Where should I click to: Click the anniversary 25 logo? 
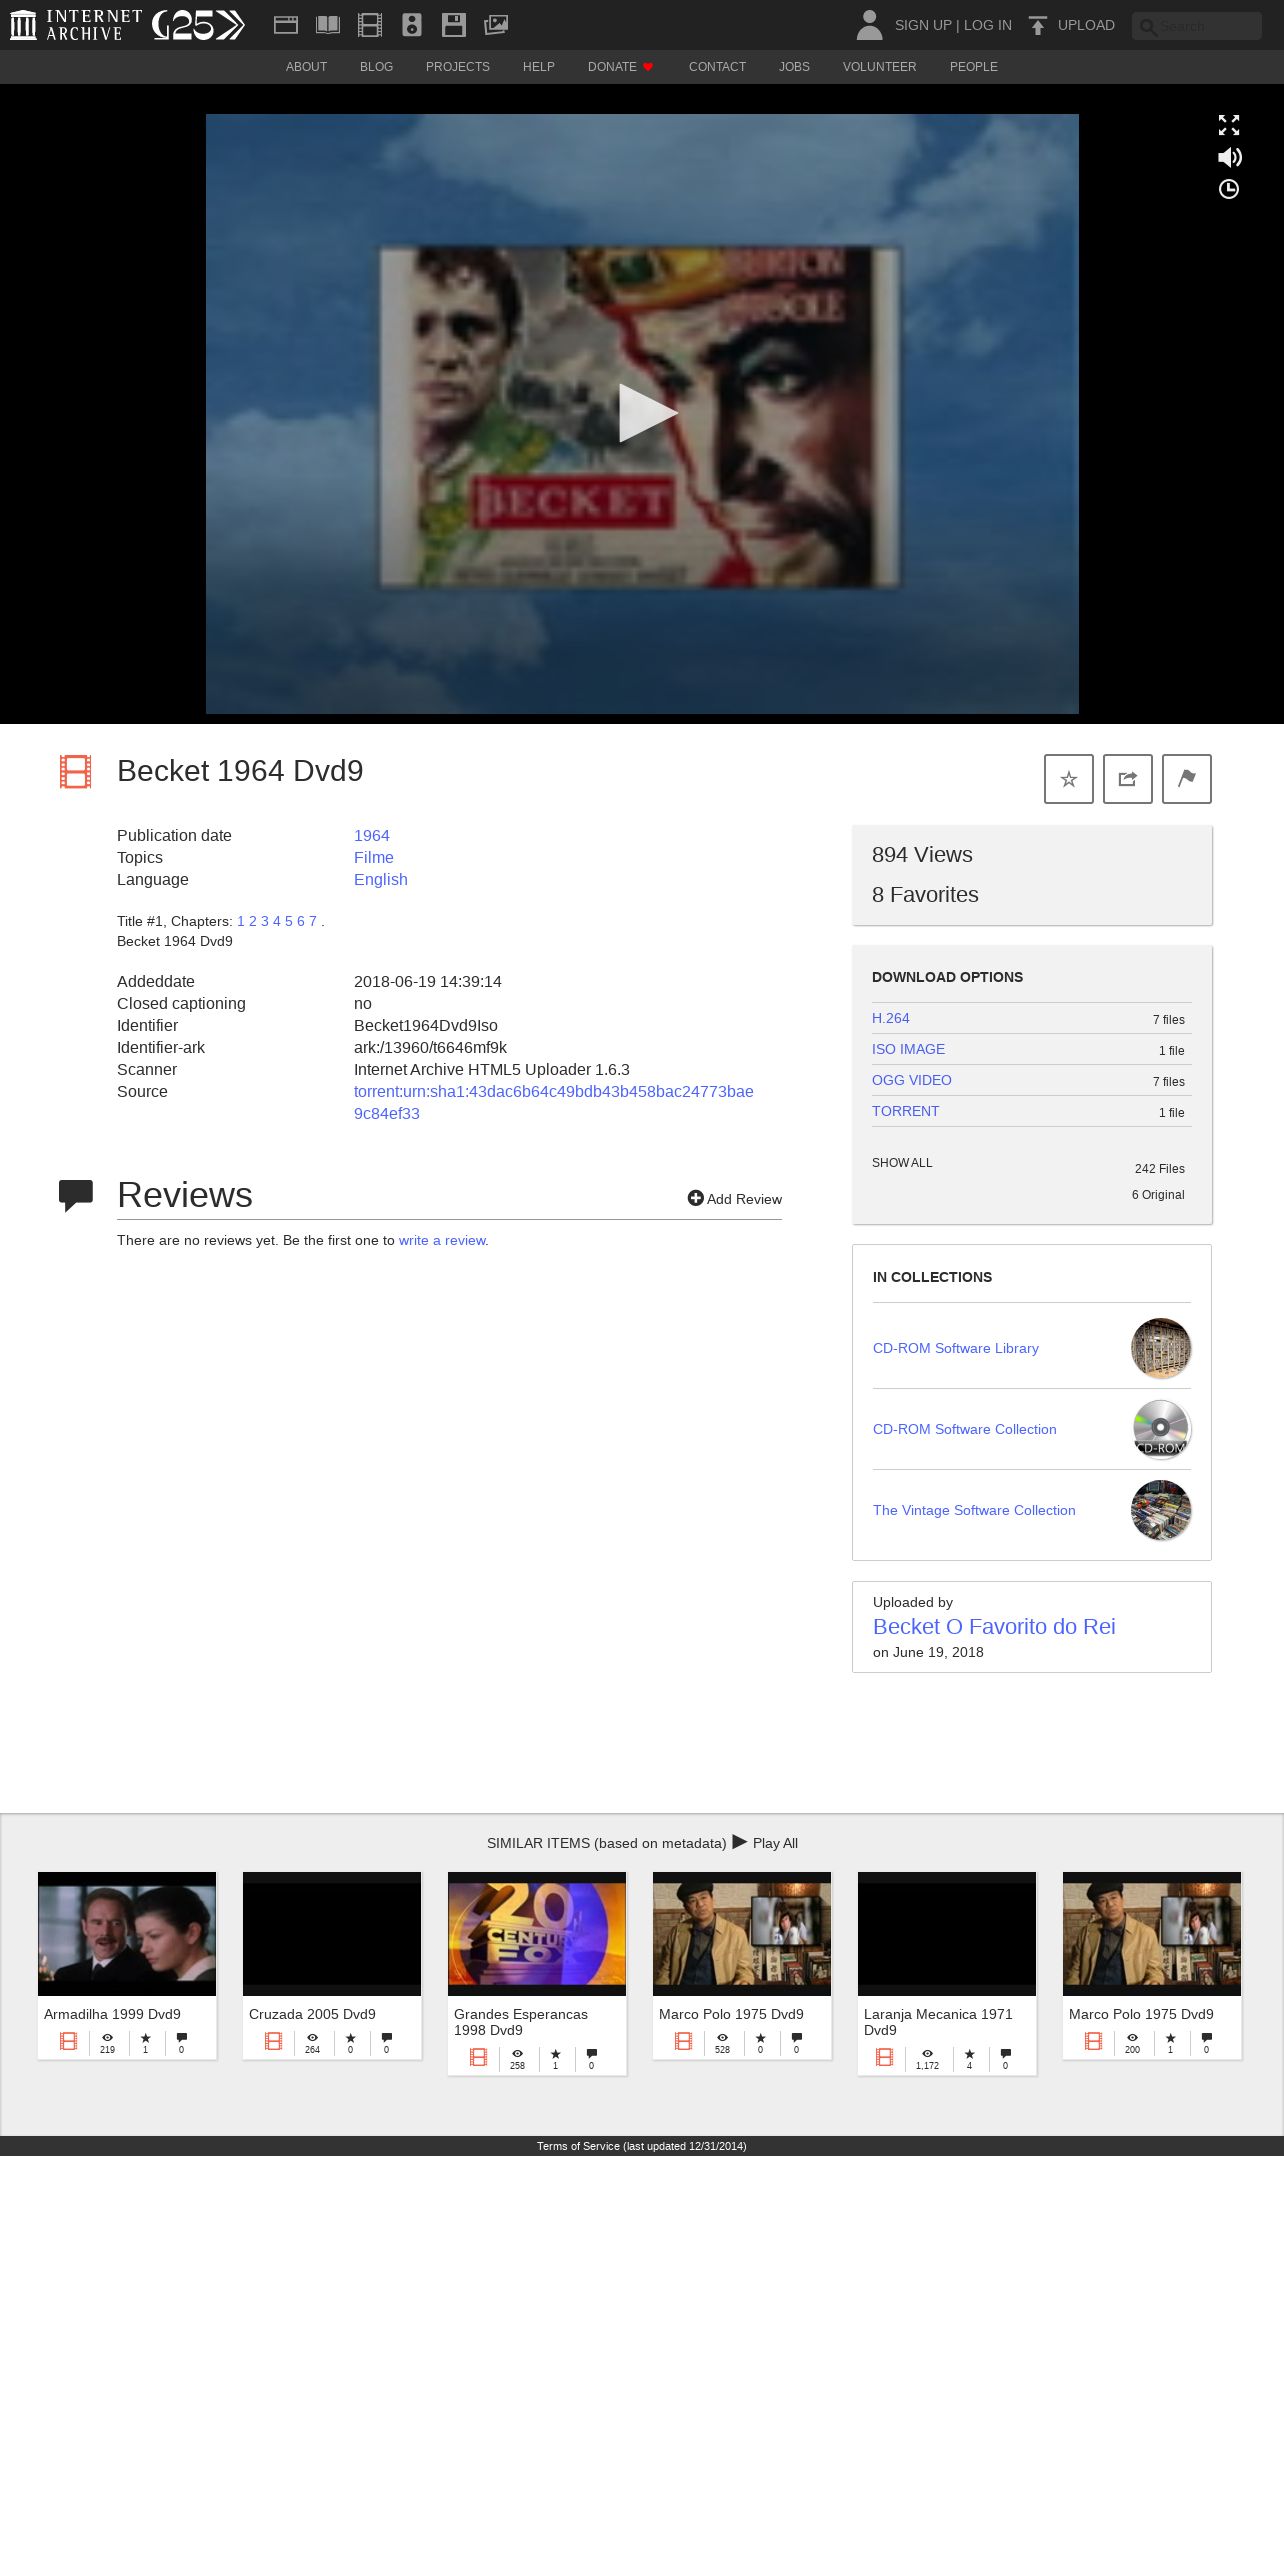[x=198, y=25]
